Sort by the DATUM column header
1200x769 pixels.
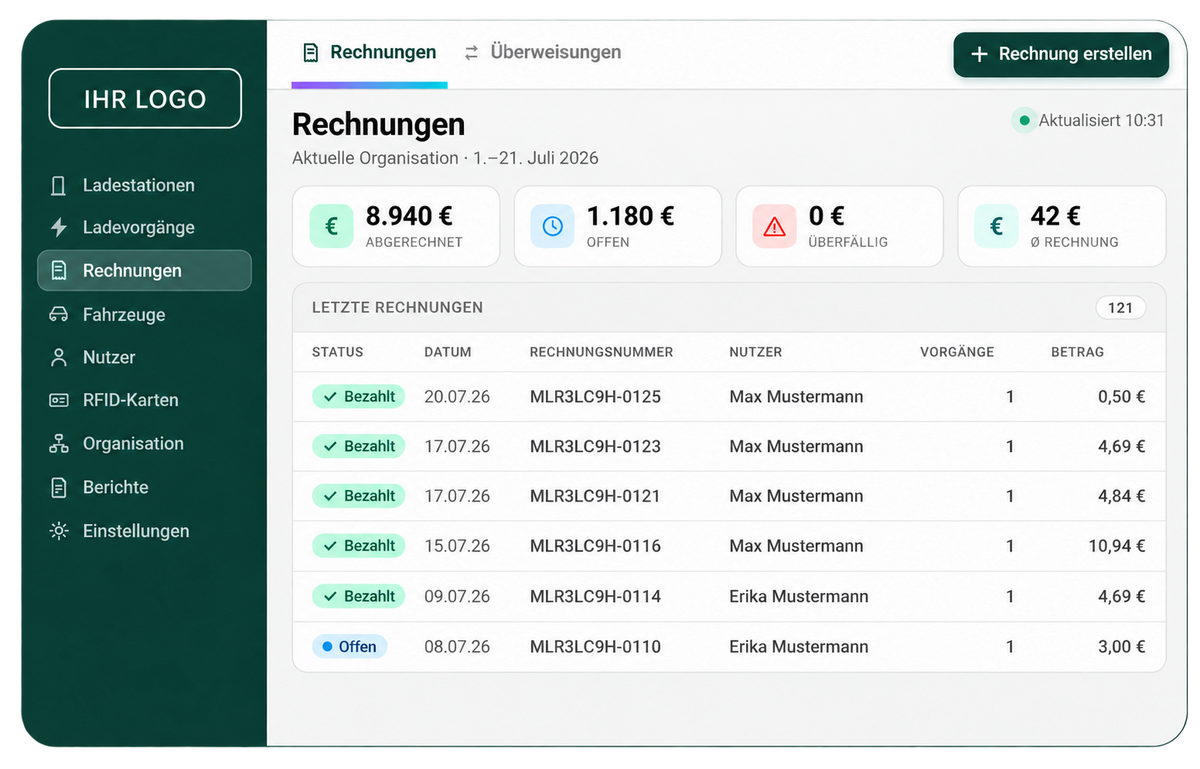[x=448, y=352]
